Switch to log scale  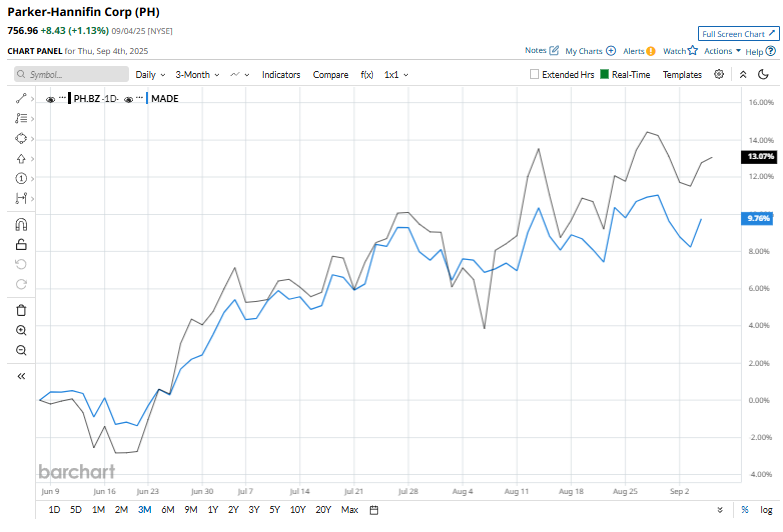[x=766, y=510]
